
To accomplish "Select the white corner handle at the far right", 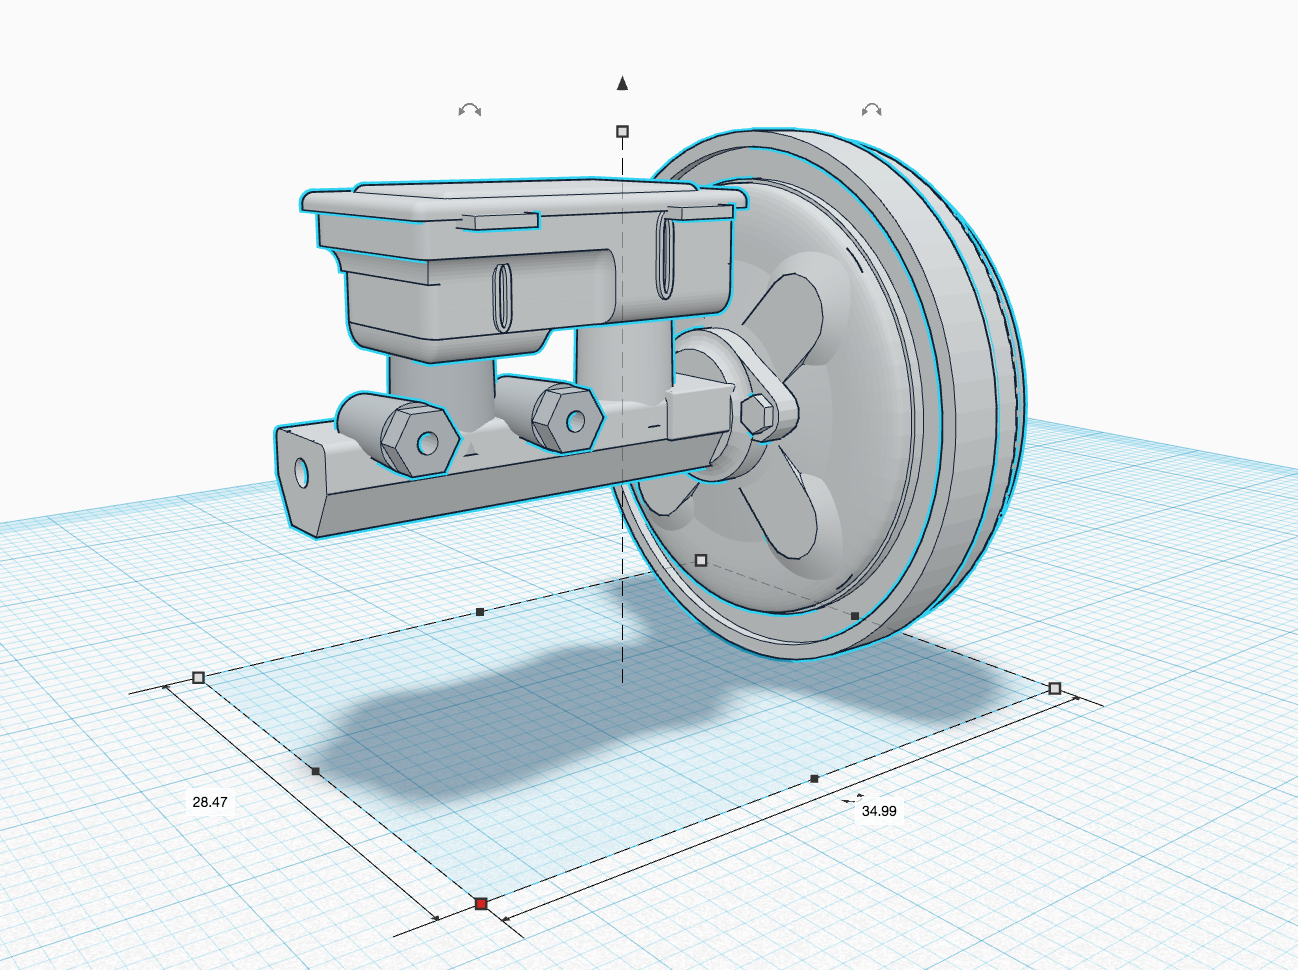I will 1055,688.
